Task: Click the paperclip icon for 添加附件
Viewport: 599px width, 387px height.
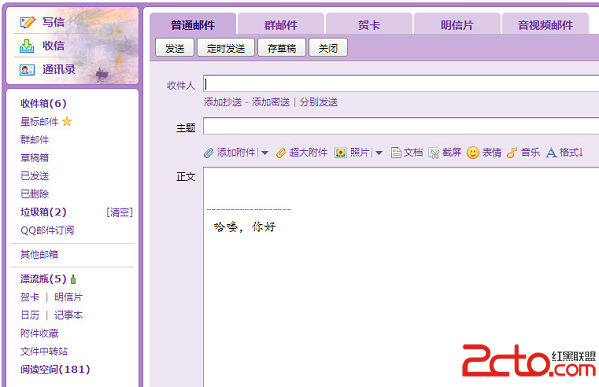Action: pyautogui.click(x=209, y=153)
